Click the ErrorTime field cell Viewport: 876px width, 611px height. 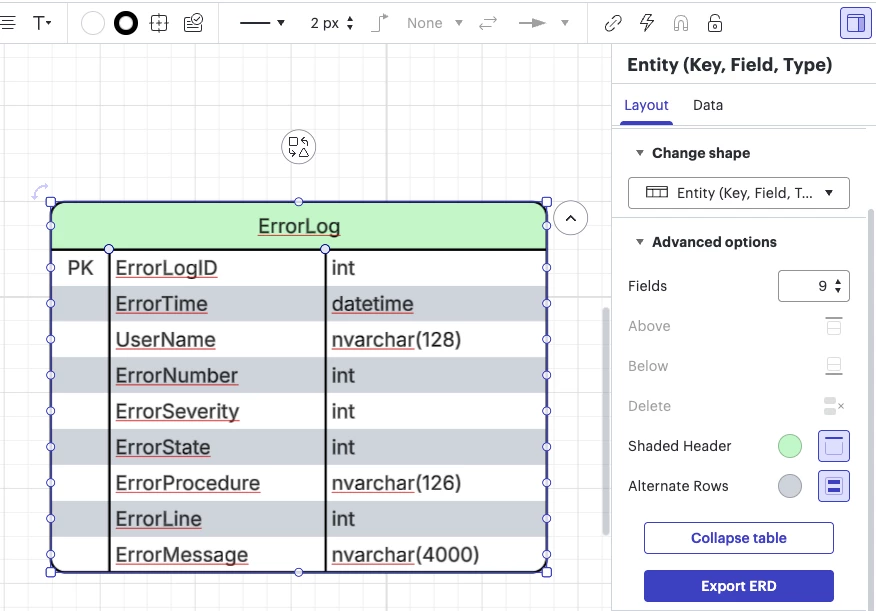click(217, 303)
